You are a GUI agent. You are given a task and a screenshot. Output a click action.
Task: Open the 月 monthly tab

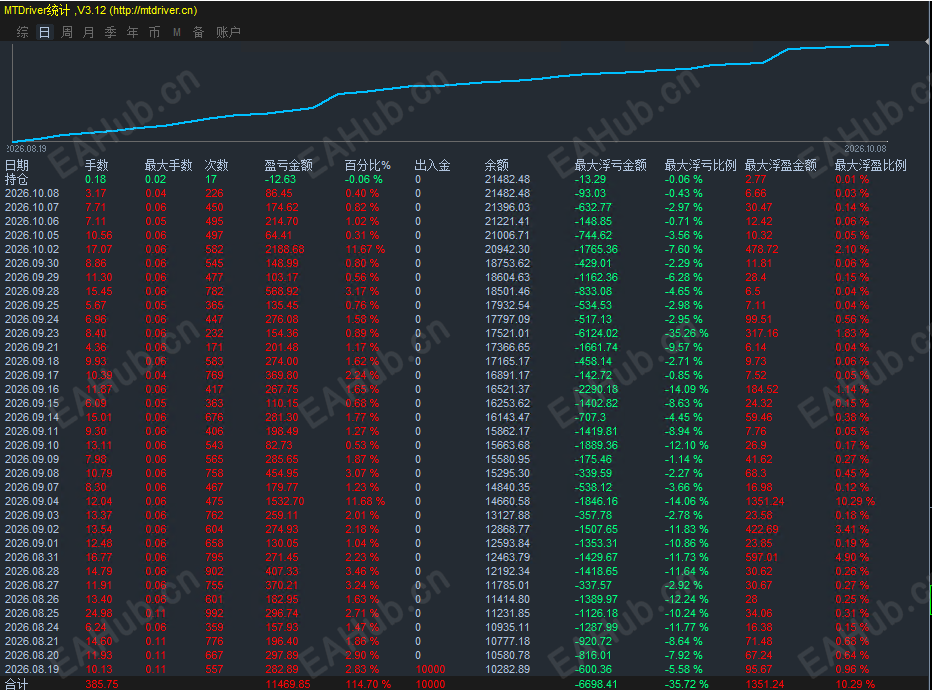click(x=89, y=32)
